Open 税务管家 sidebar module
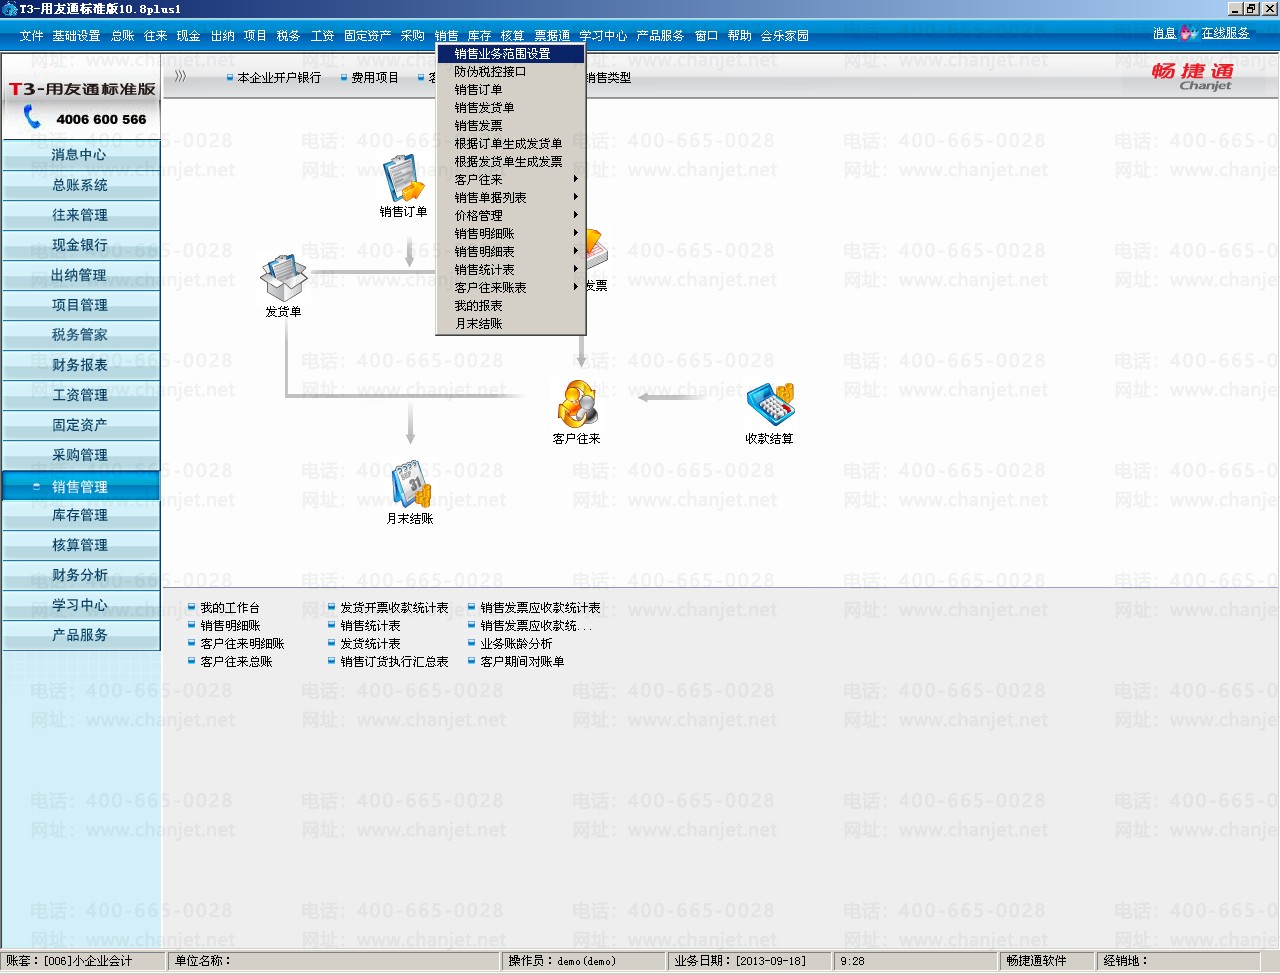Image resolution: width=1280 pixels, height=975 pixels. [x=80, y=335]
